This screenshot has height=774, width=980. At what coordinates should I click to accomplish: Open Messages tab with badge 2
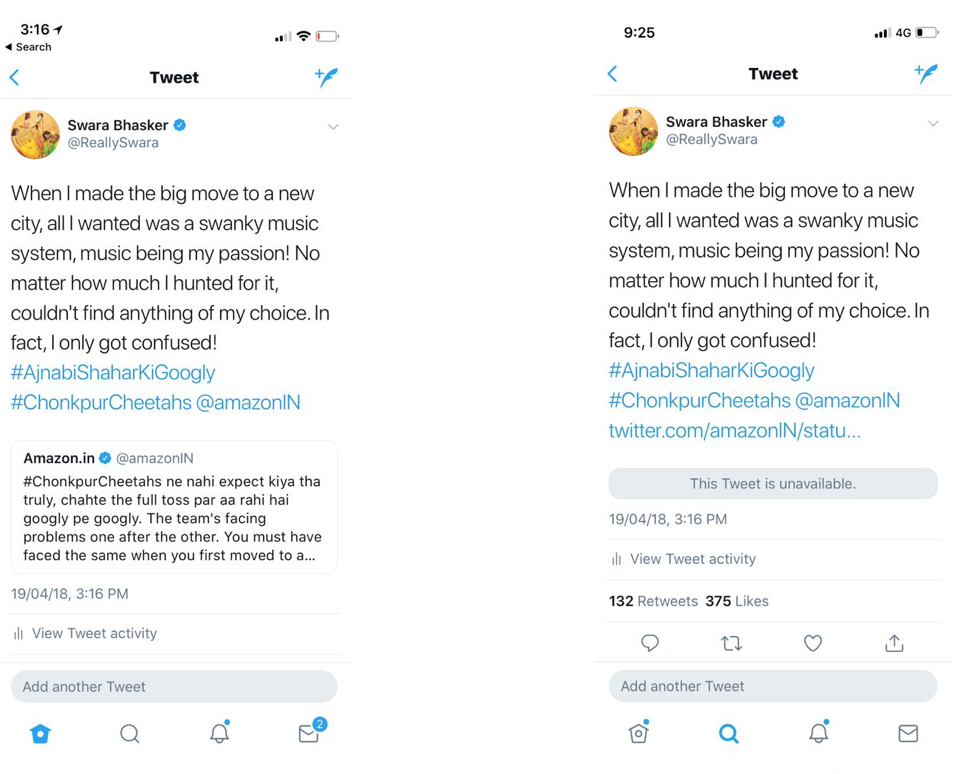[309, 734]
